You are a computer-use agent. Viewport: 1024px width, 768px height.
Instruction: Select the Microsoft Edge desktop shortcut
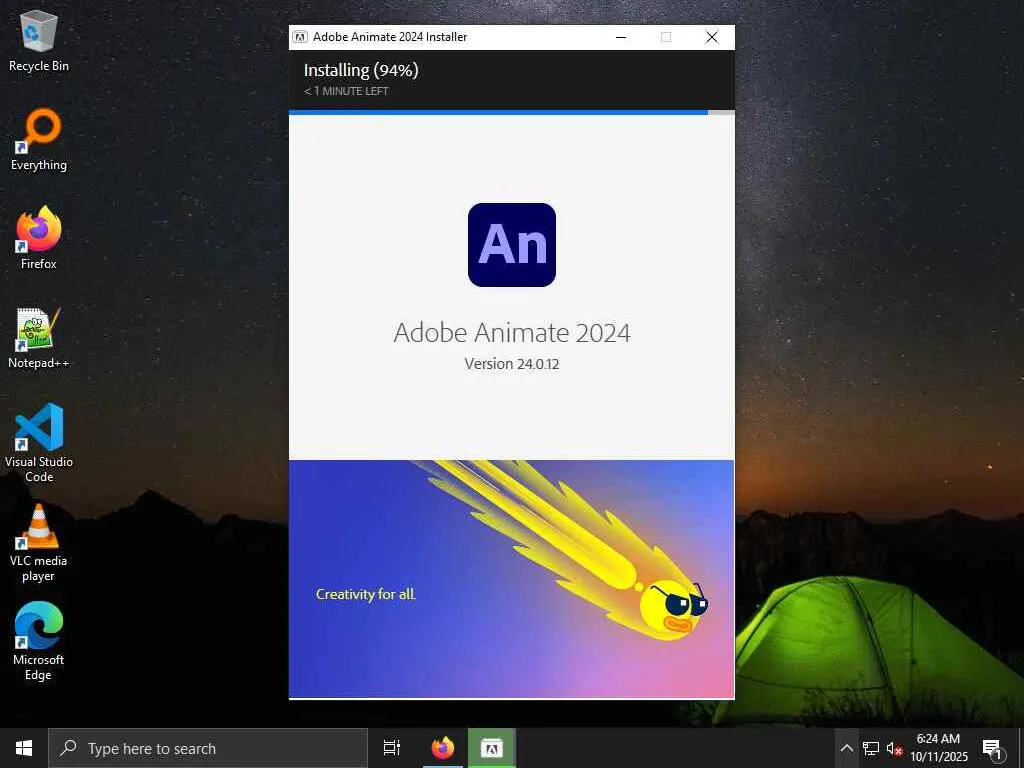(x=39, y=642)
